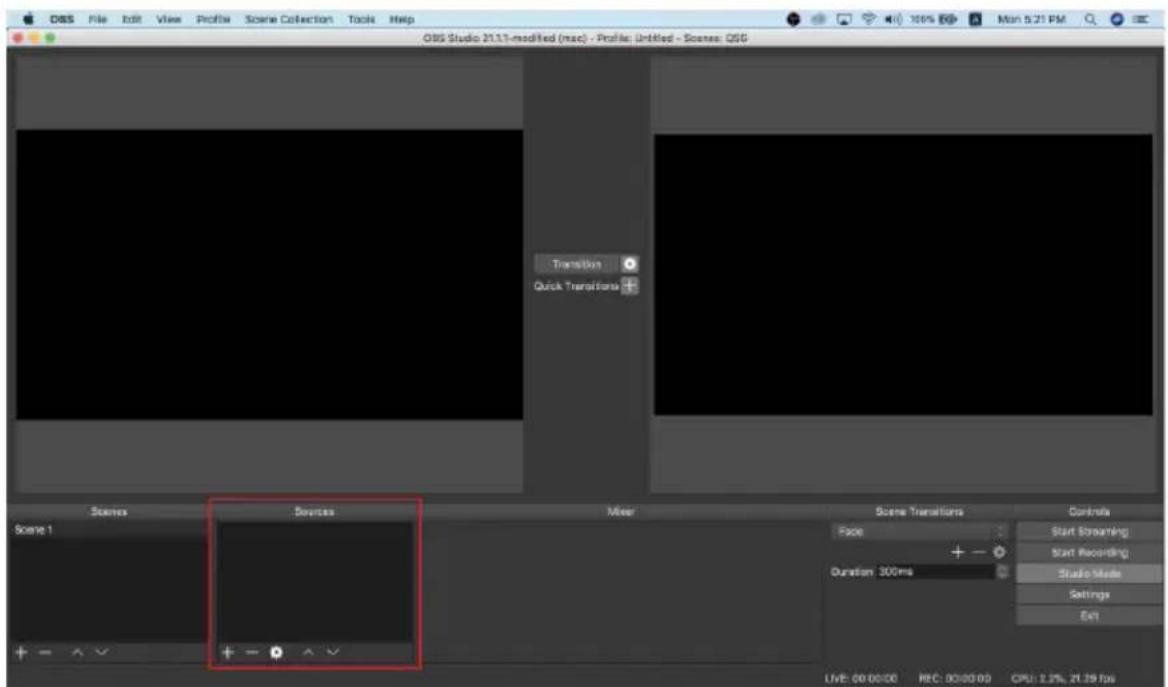The image size is (1168, 687).
Task: Open the OBS application menu
Action: [62, 19]
